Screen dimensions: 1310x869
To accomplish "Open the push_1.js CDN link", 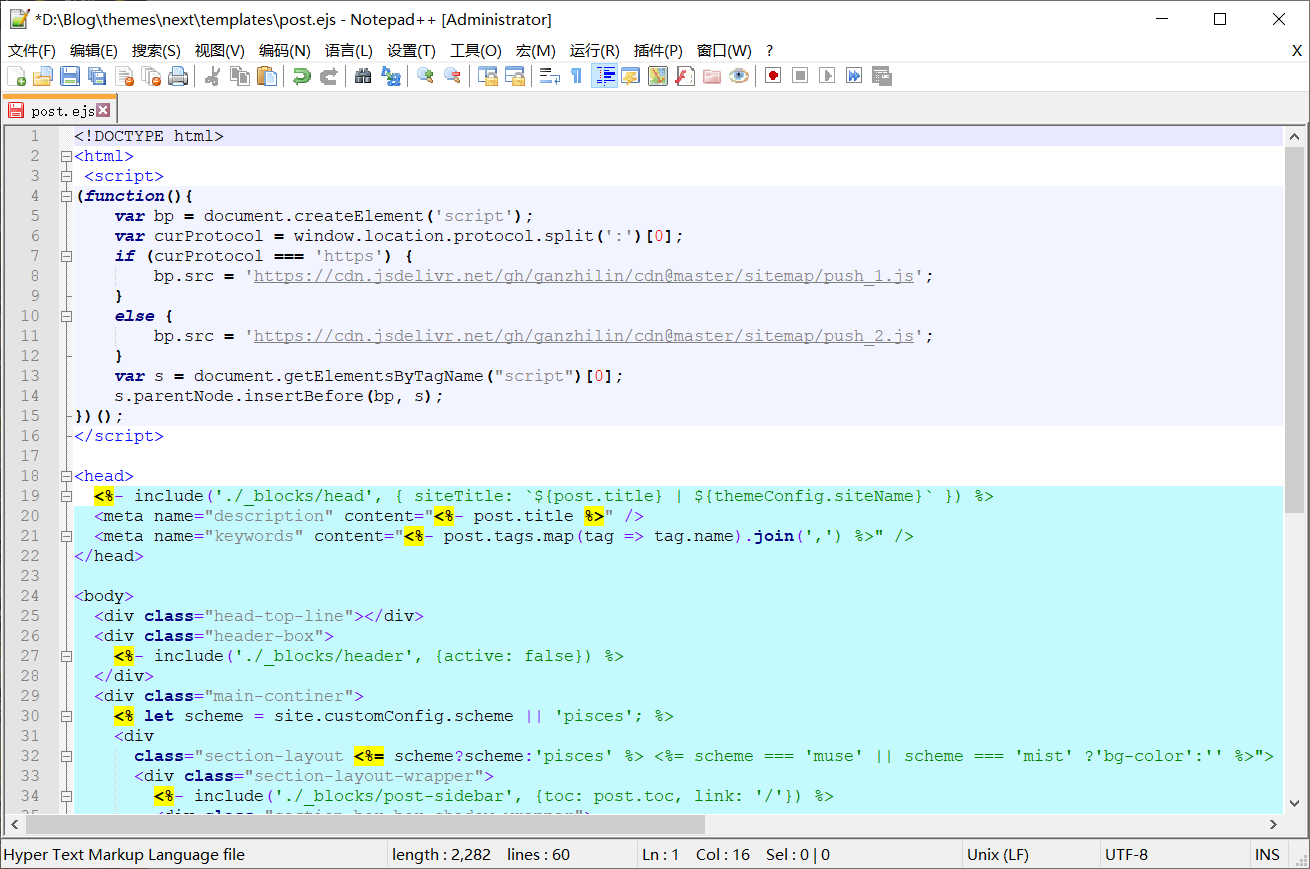I will tap(584, 276).
